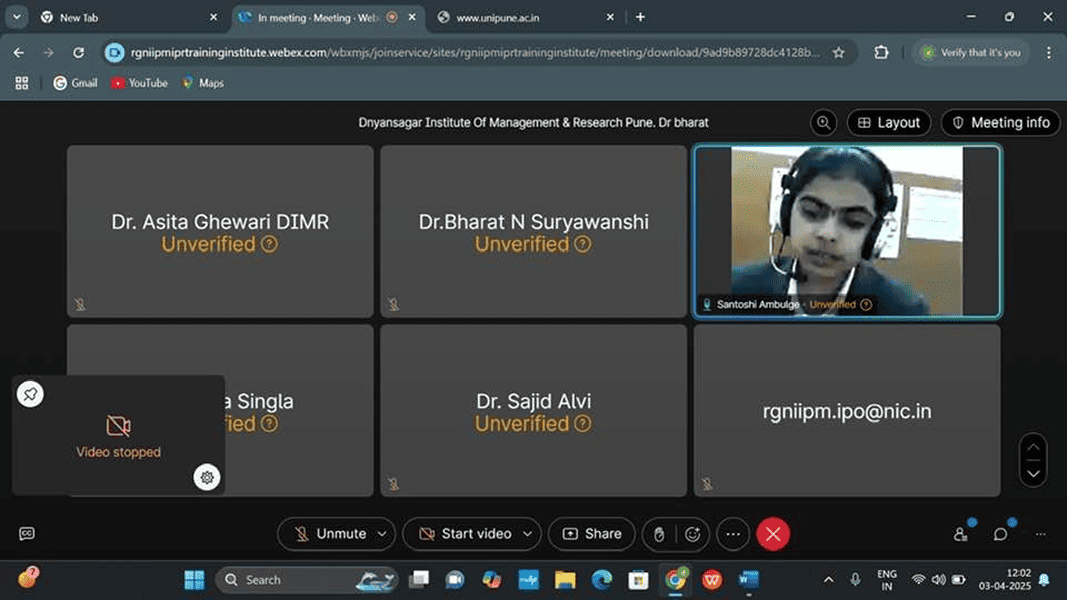Open the apps grid in bookmarks bar
This screenshot has height=600, width=1067.
pyautogui.click(x=22, y=83)
